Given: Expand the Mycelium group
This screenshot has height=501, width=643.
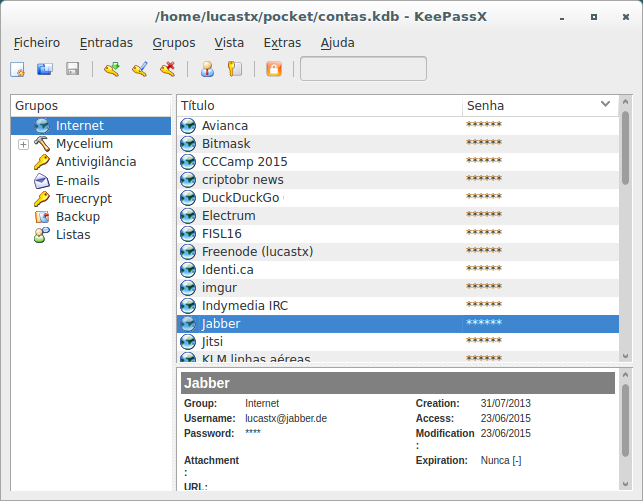Looking at the screenshot, I should tap(23, 144).
